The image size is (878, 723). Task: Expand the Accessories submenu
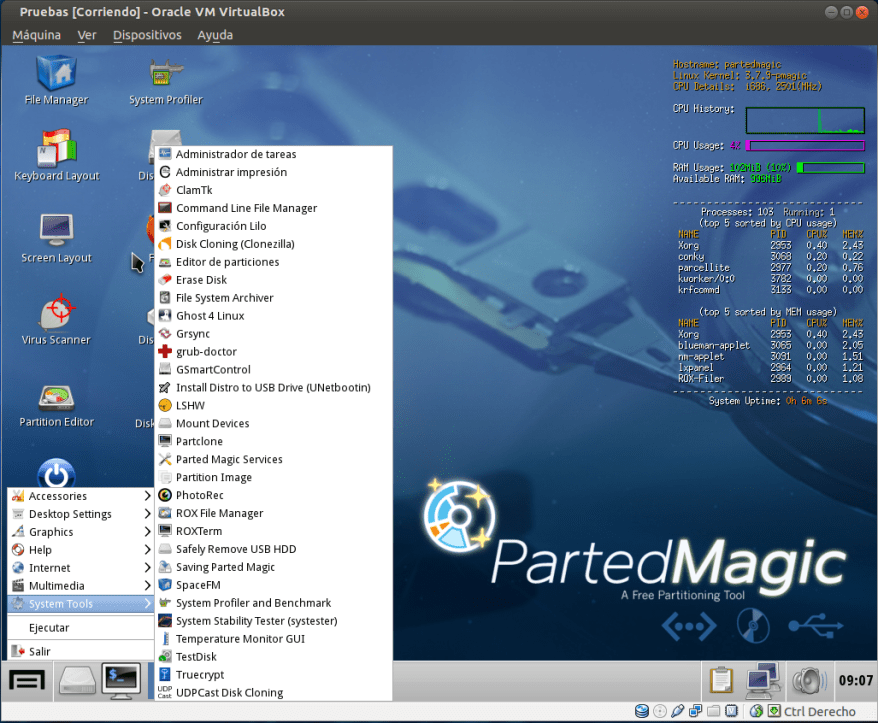[x=60, y=495]
